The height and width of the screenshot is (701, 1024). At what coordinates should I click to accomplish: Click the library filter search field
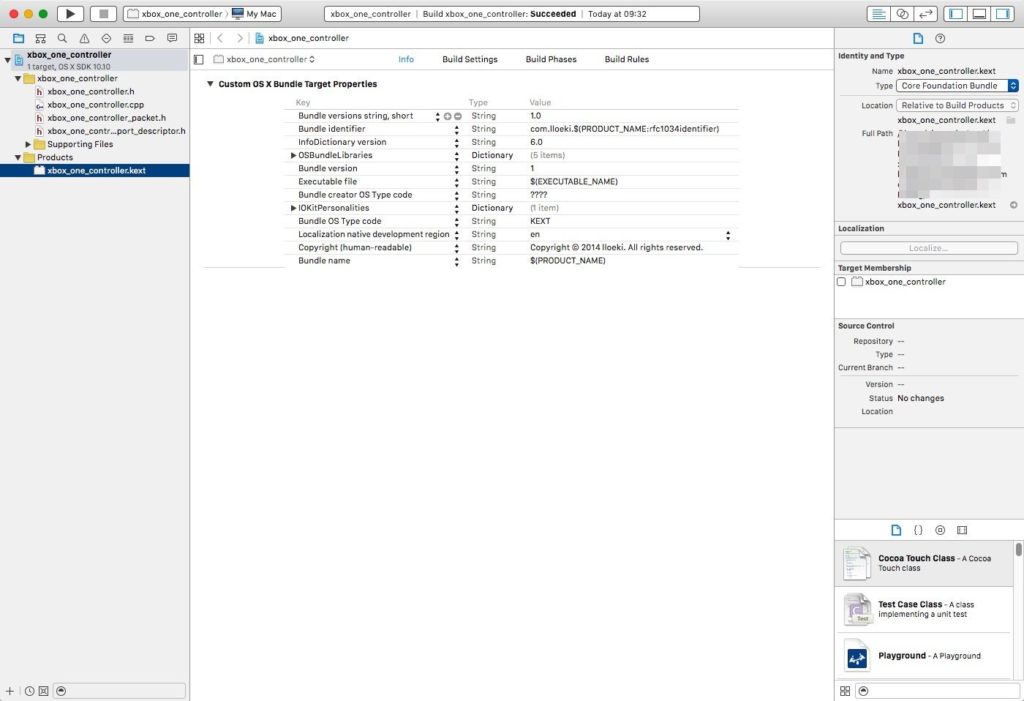point(938,691)
